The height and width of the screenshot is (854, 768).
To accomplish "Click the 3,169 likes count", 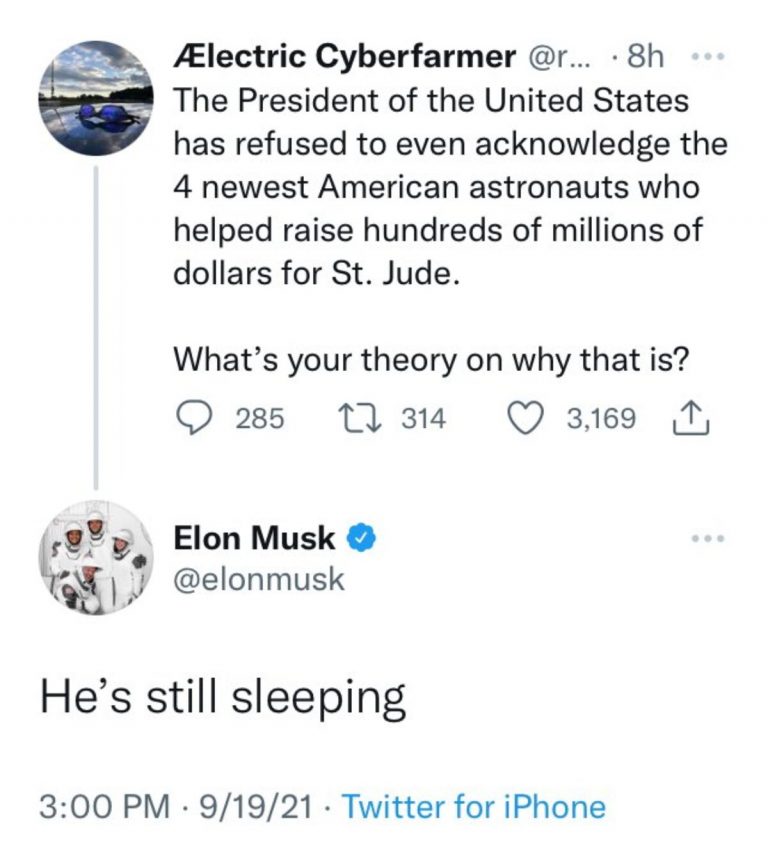I will [x=600, y=418].
